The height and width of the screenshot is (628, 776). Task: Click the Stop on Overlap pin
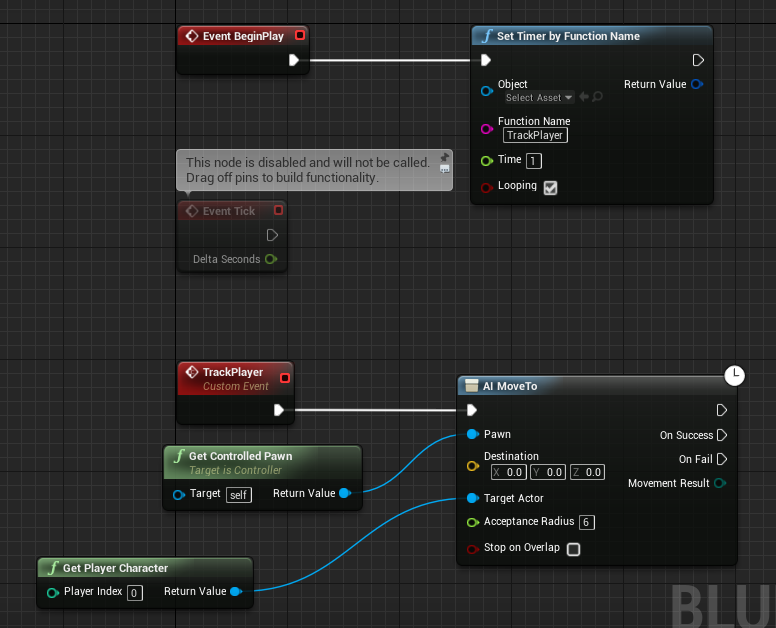473,549
